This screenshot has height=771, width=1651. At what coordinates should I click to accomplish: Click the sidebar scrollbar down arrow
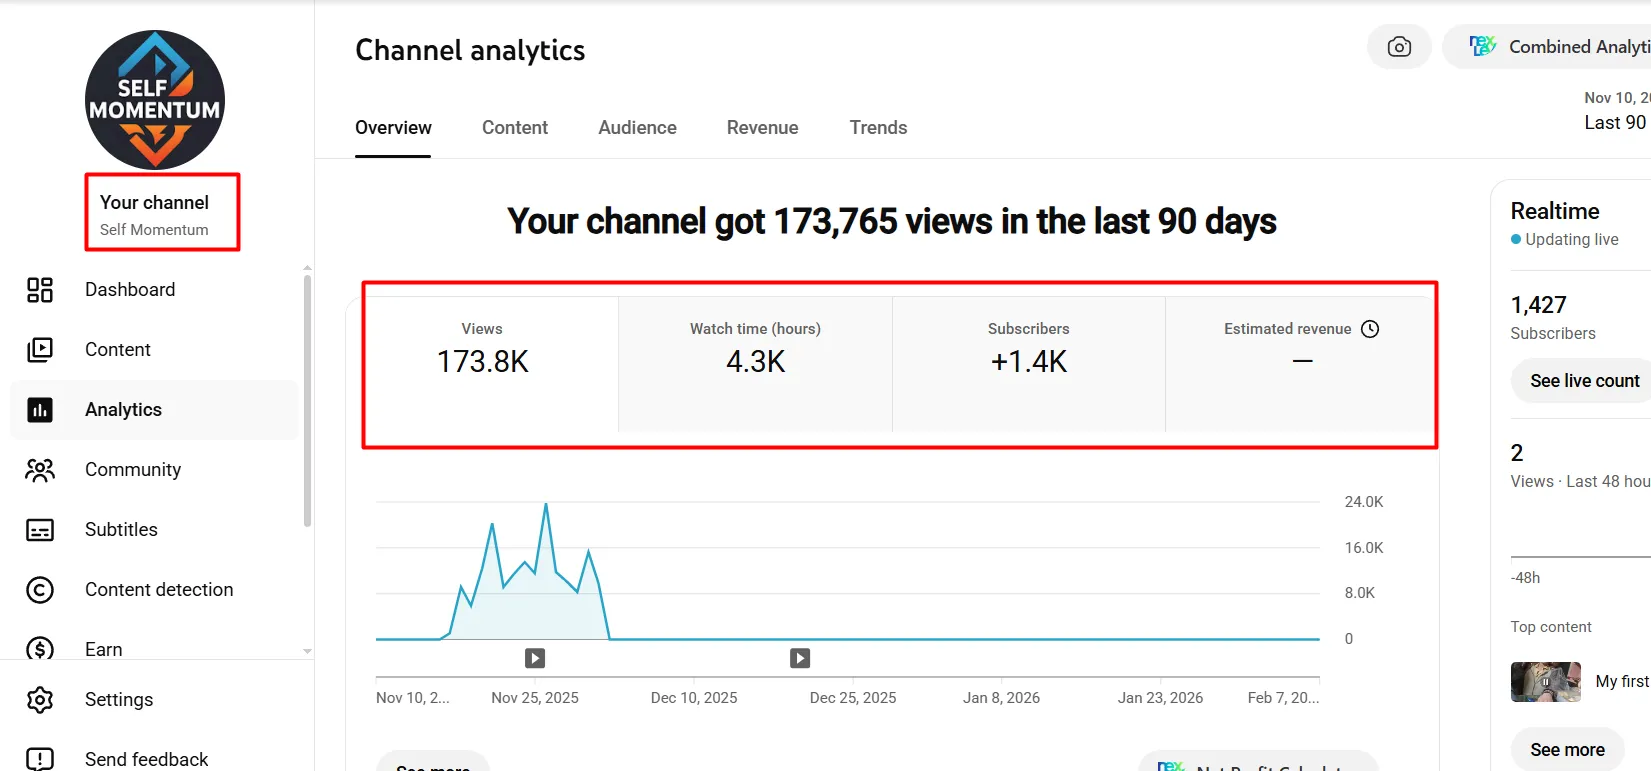tap(307, 651)
